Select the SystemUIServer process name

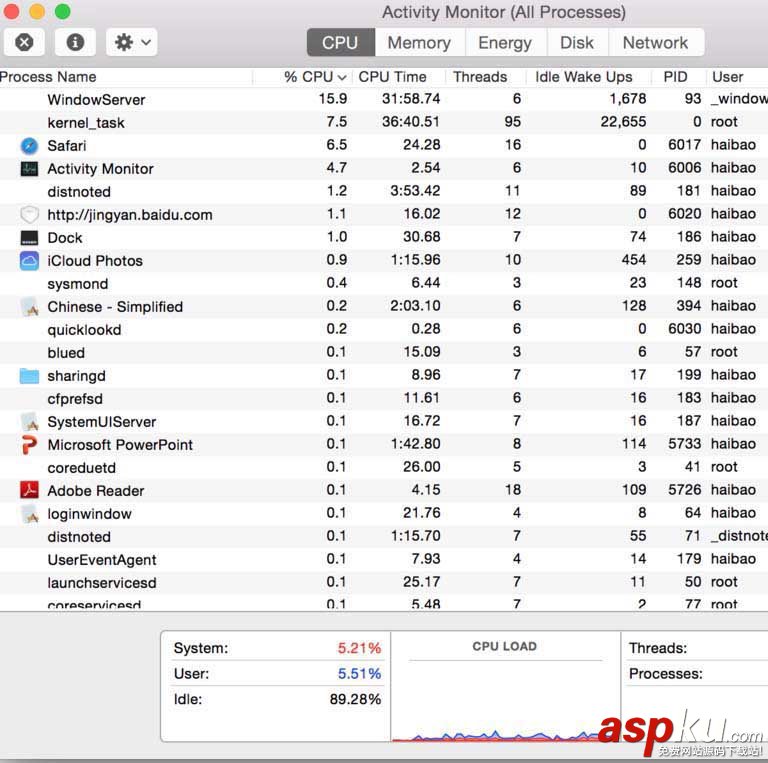point(102,422)
